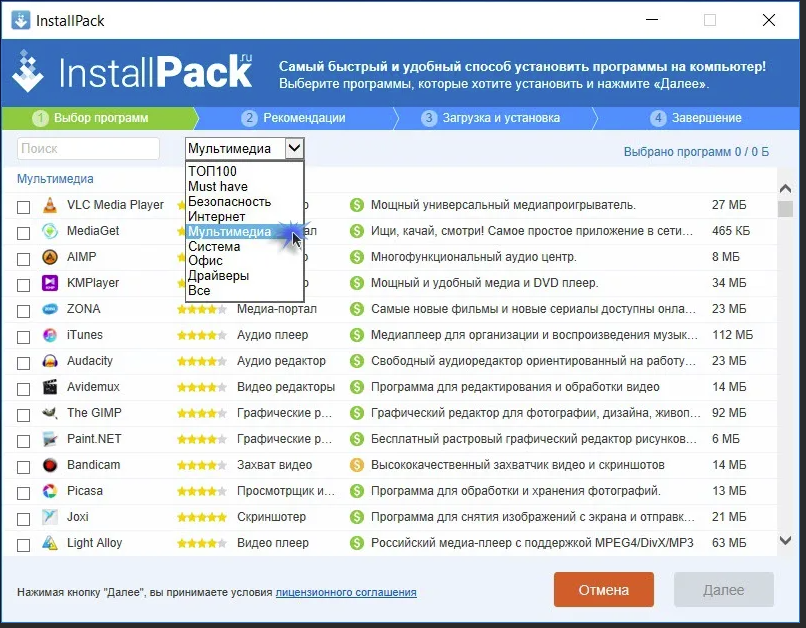The height and width of the screenshot is (628, 806).
Task: Go to step 2 Рекомендации
Action: 294,118
